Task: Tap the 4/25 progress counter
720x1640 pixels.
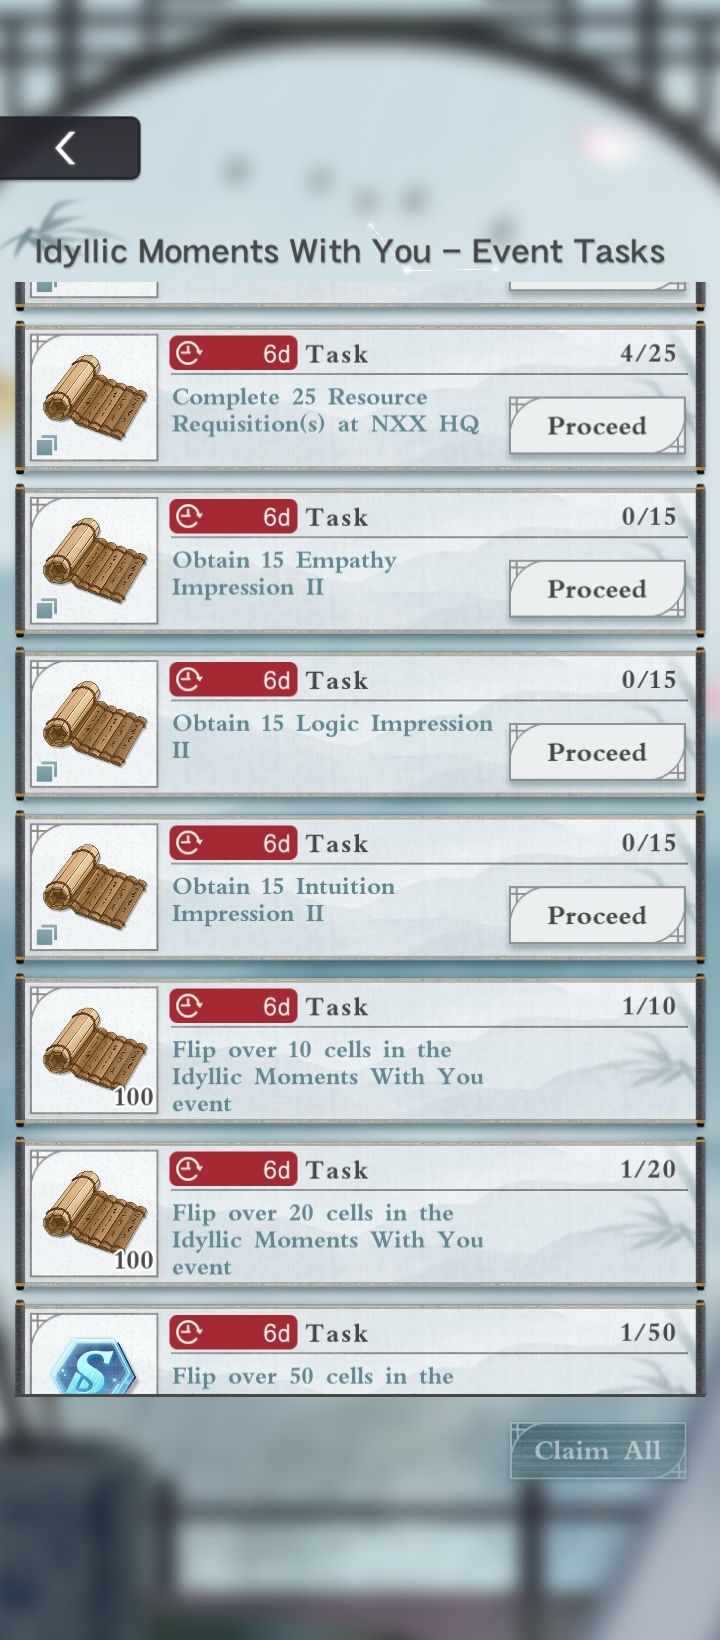Action: coord(648,353)
